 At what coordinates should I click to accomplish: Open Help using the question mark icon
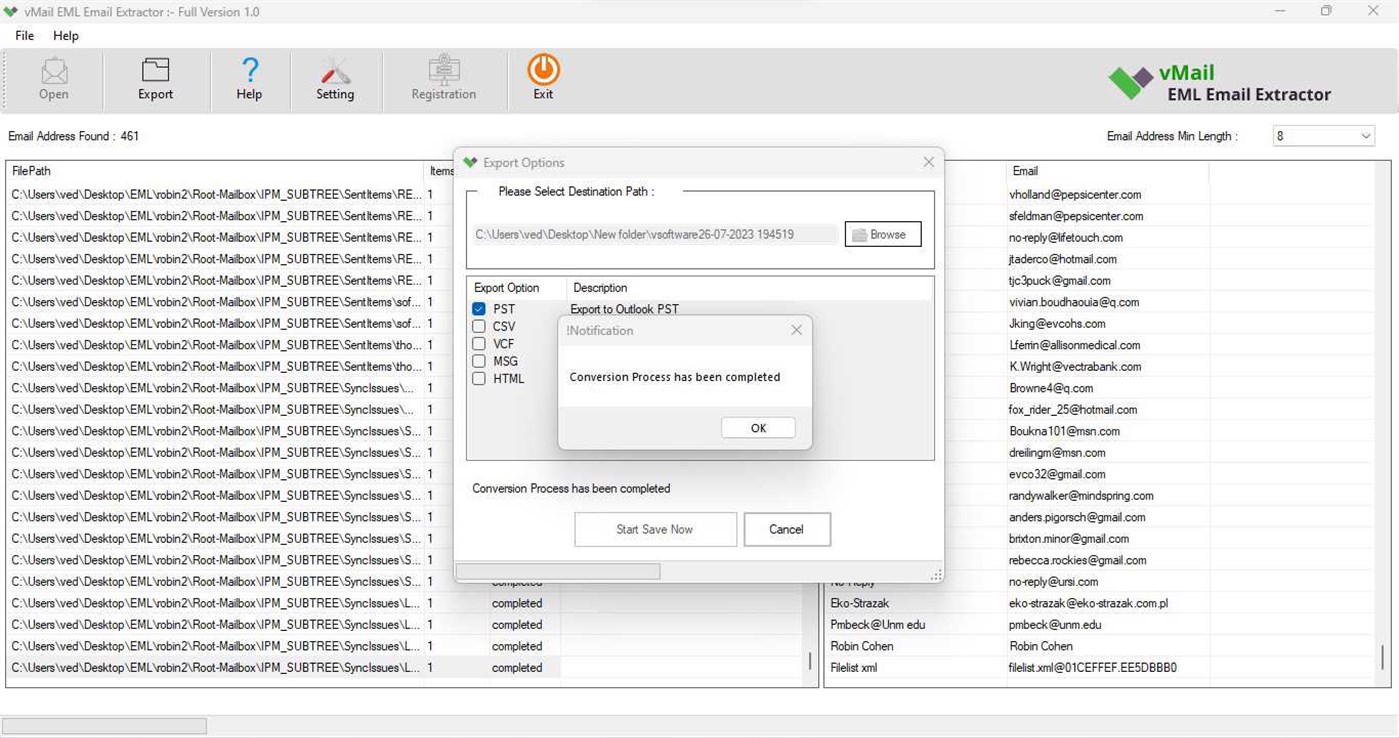248,77
